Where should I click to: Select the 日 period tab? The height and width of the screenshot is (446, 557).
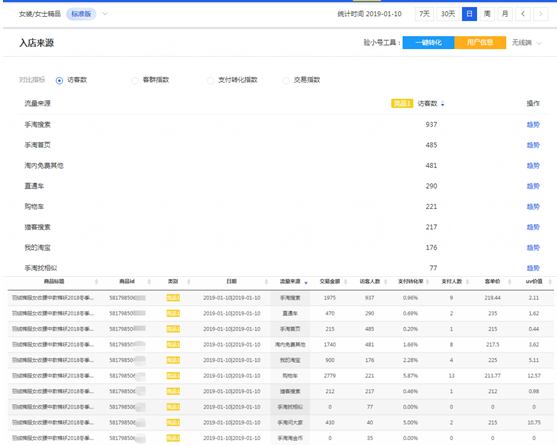(x=469, y=14)
